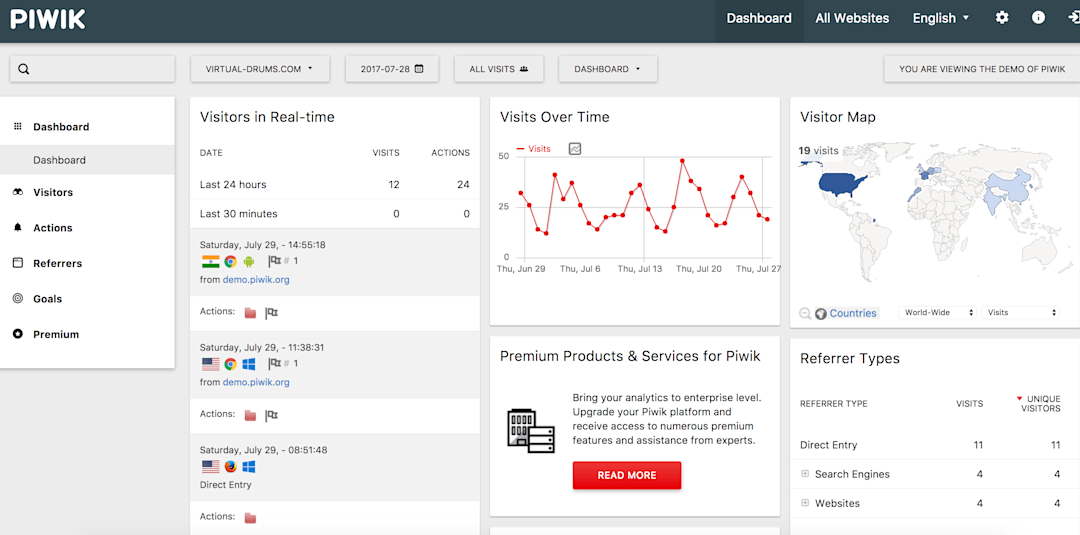Click US flag in 08:51:48 visit
Viewport: 1080px width, 535px height.
click(x=210, y=467)
